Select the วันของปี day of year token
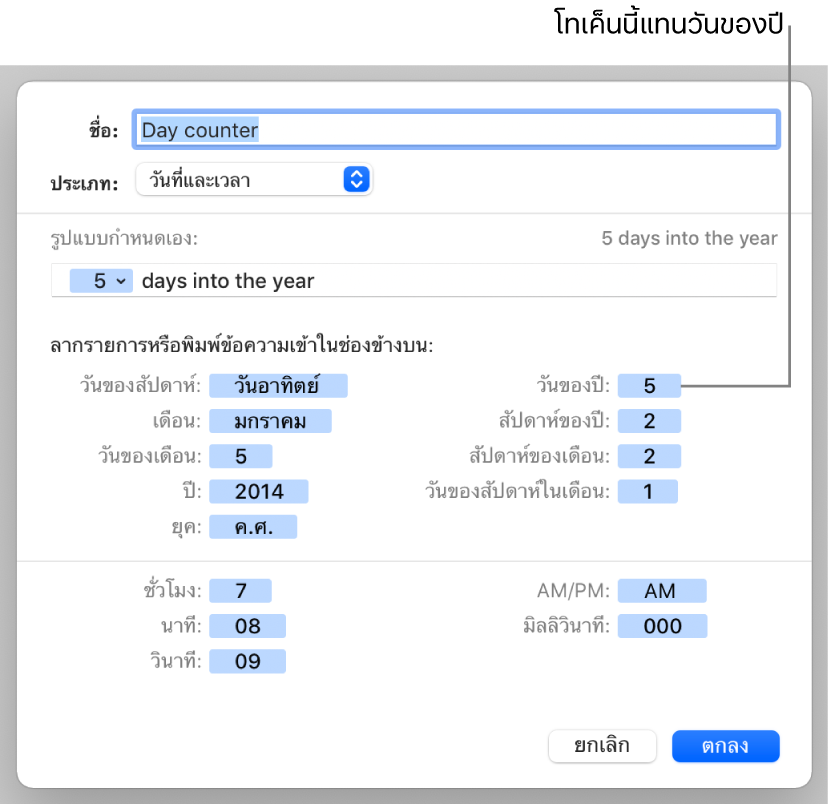The height and width of the screenshot is (804, 828). [x=650, y=385]
